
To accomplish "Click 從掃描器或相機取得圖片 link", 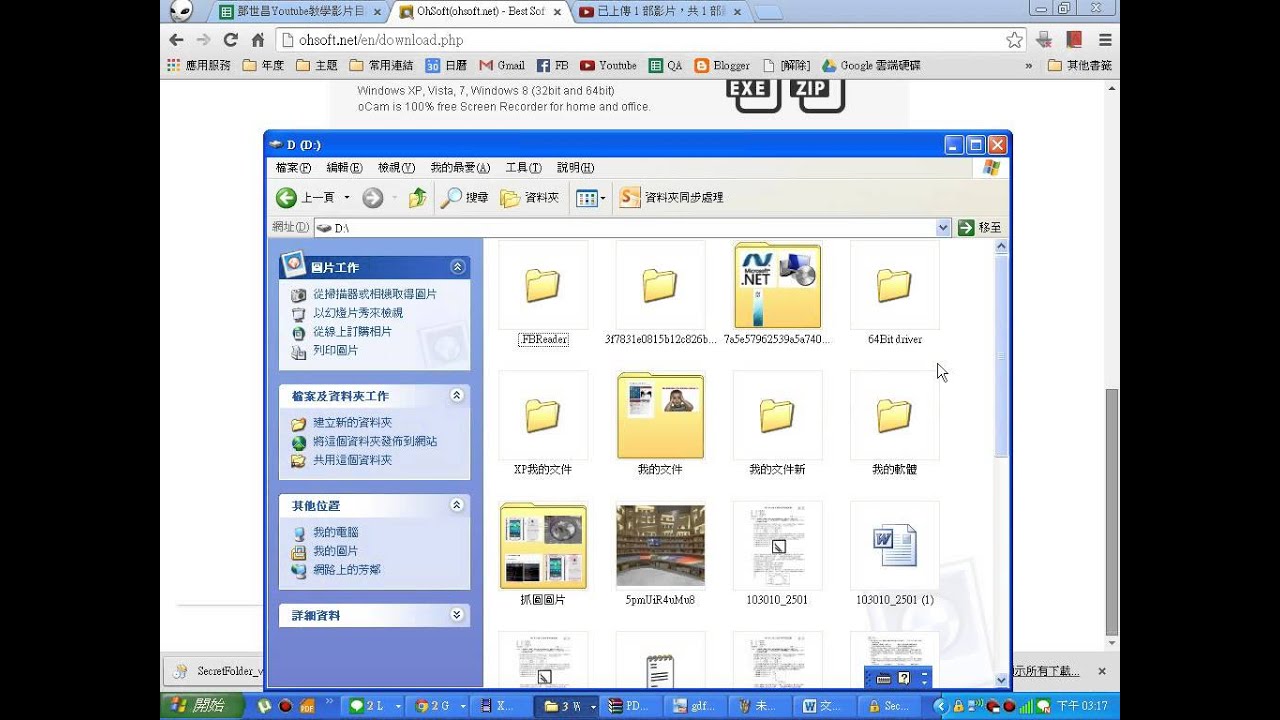I will coord(375,295).
